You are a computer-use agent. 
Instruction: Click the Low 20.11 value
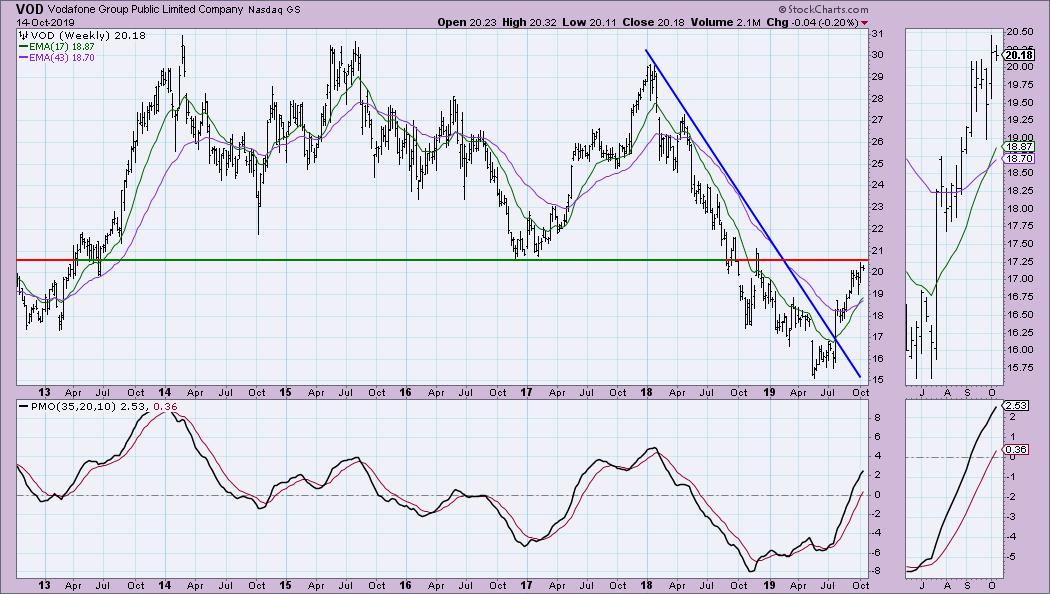[589, 22]
